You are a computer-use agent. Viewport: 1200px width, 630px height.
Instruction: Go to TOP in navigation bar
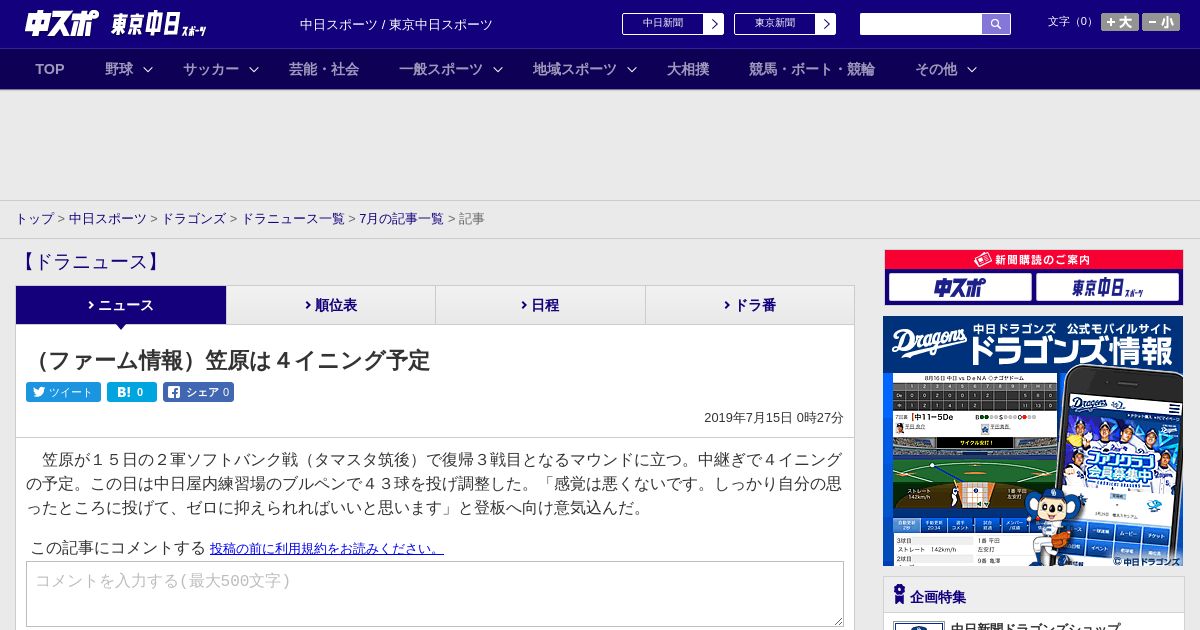pyautogui.click(x=50, y=69)
